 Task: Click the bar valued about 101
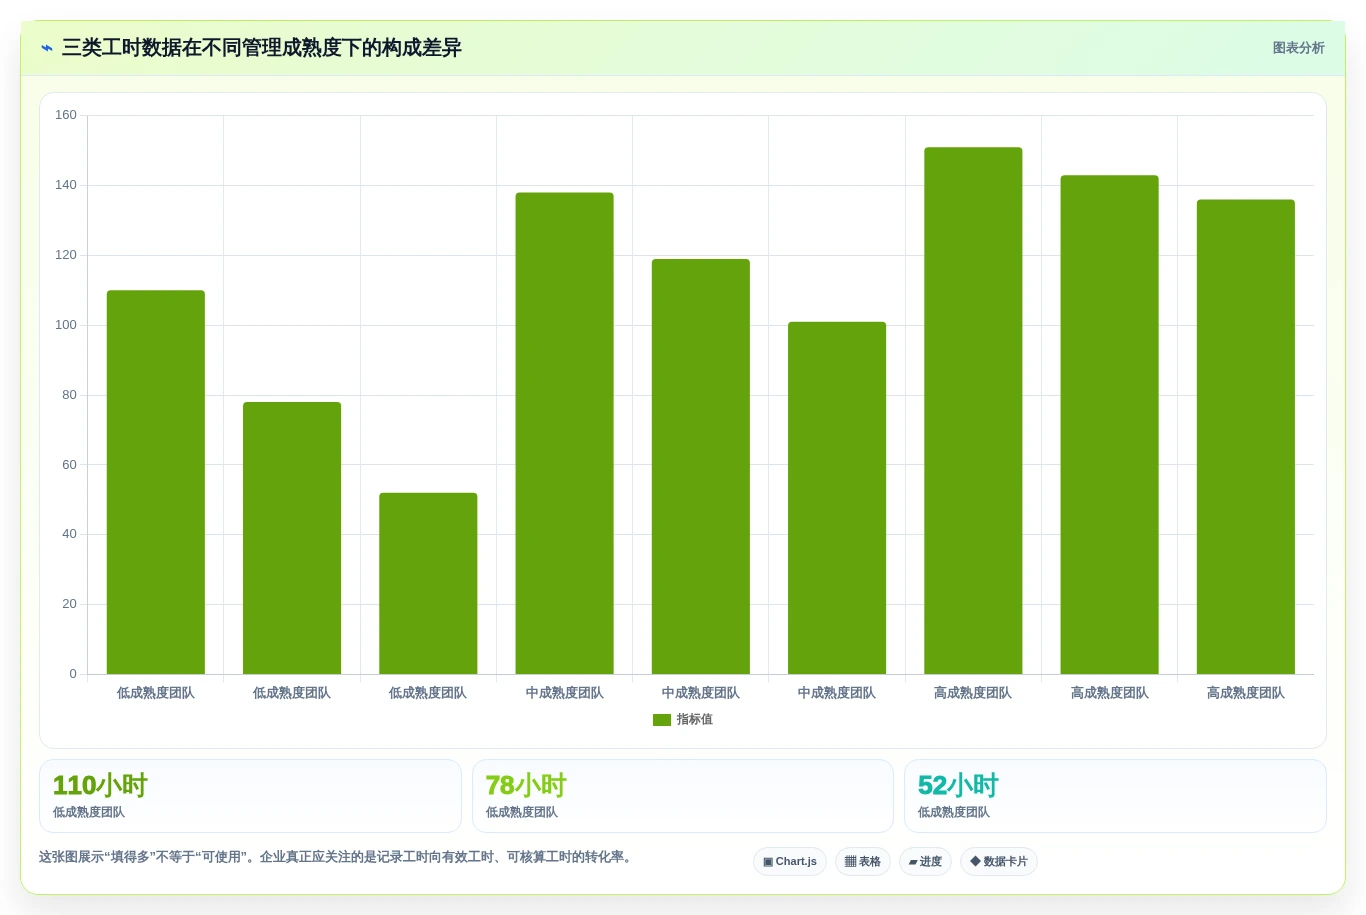pos(837,498)
